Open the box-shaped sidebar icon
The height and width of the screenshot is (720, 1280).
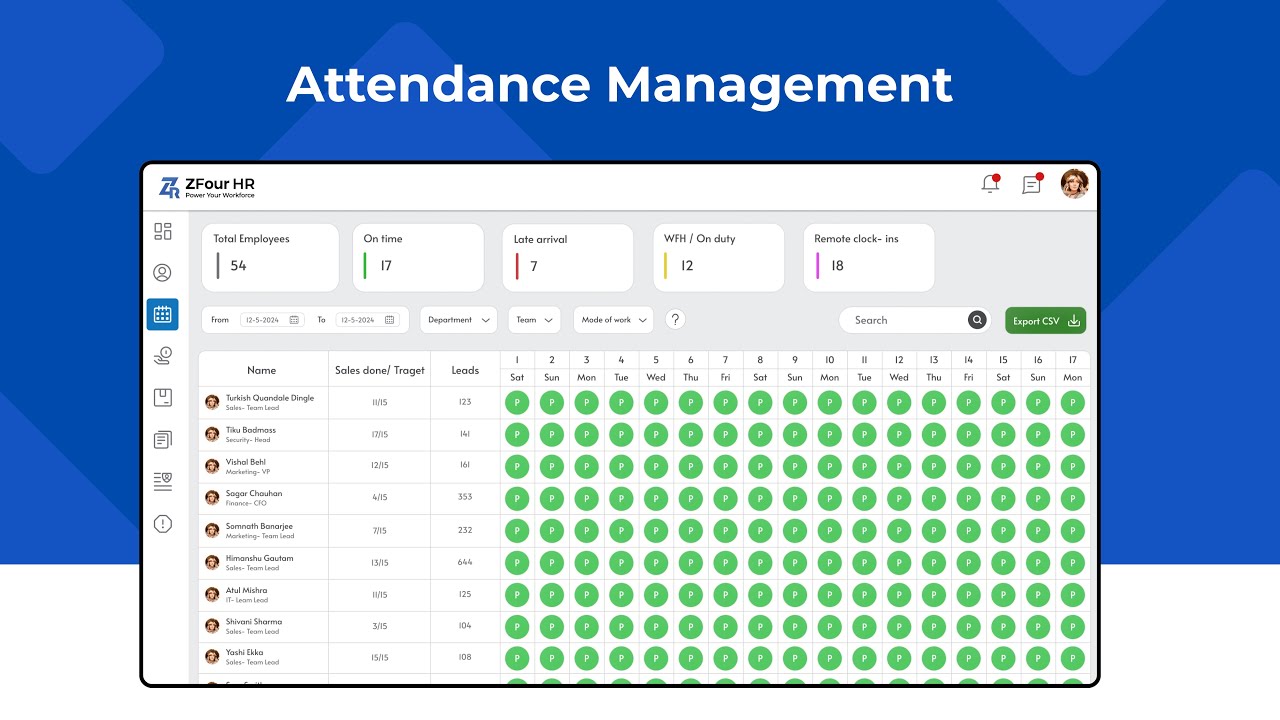click(162, 398)
